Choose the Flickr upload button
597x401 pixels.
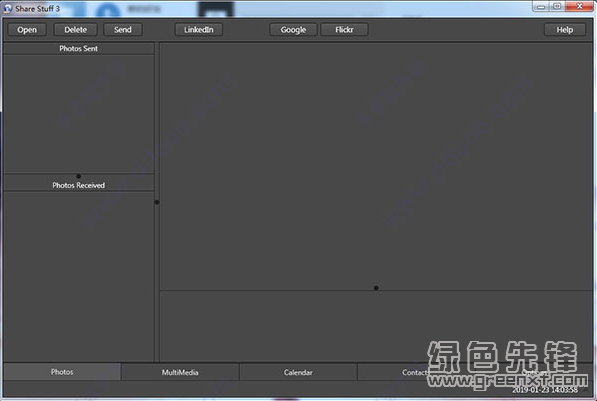344,30
